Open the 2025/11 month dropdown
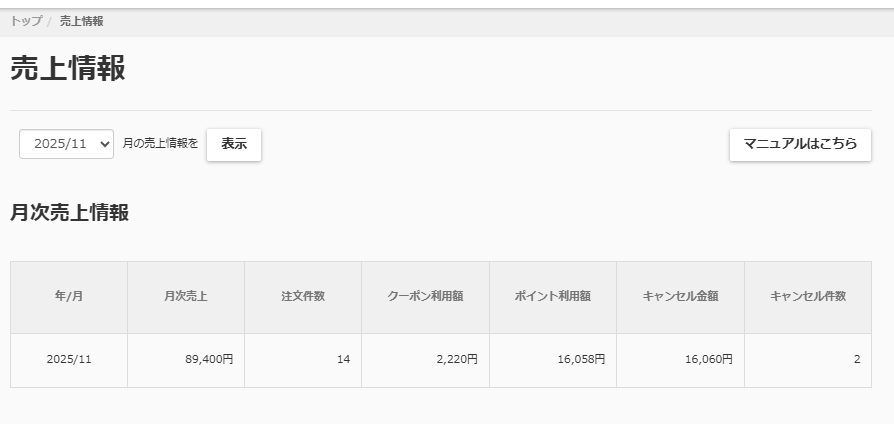This screenshot has width=894, height=424. point(67,144)
